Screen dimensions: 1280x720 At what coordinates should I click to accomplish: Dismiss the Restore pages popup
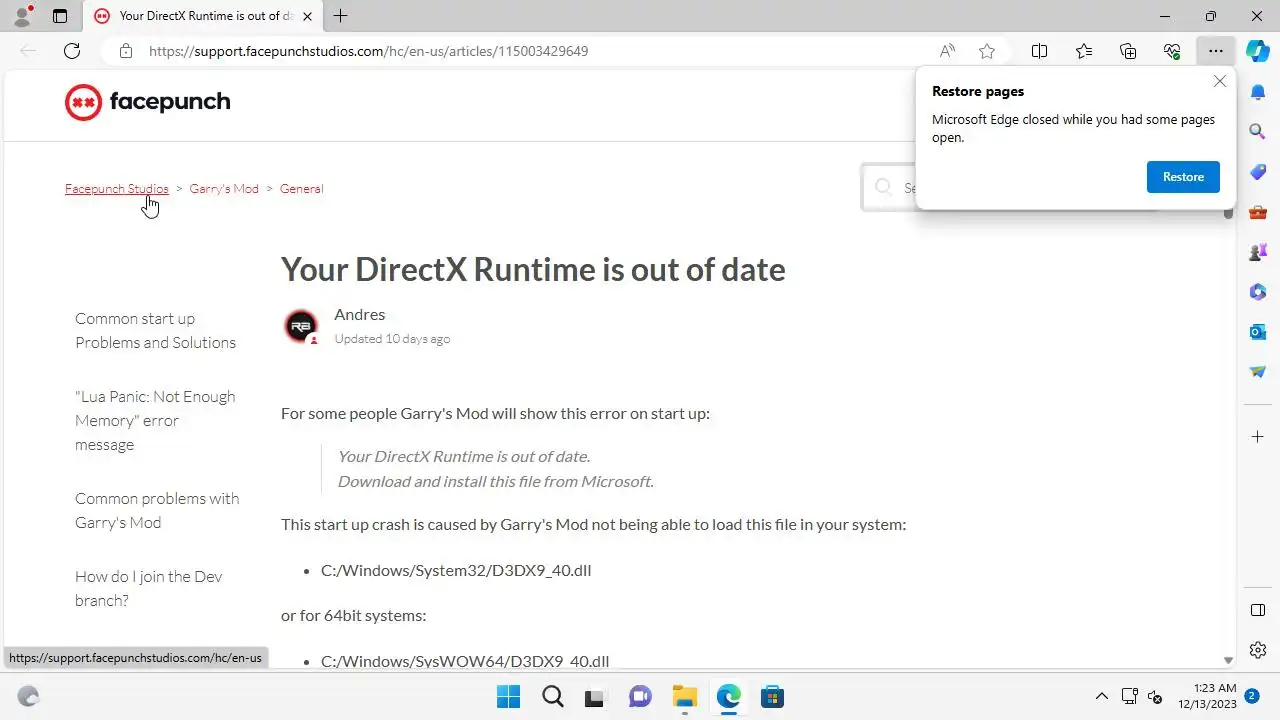(x=1219, y=81)
